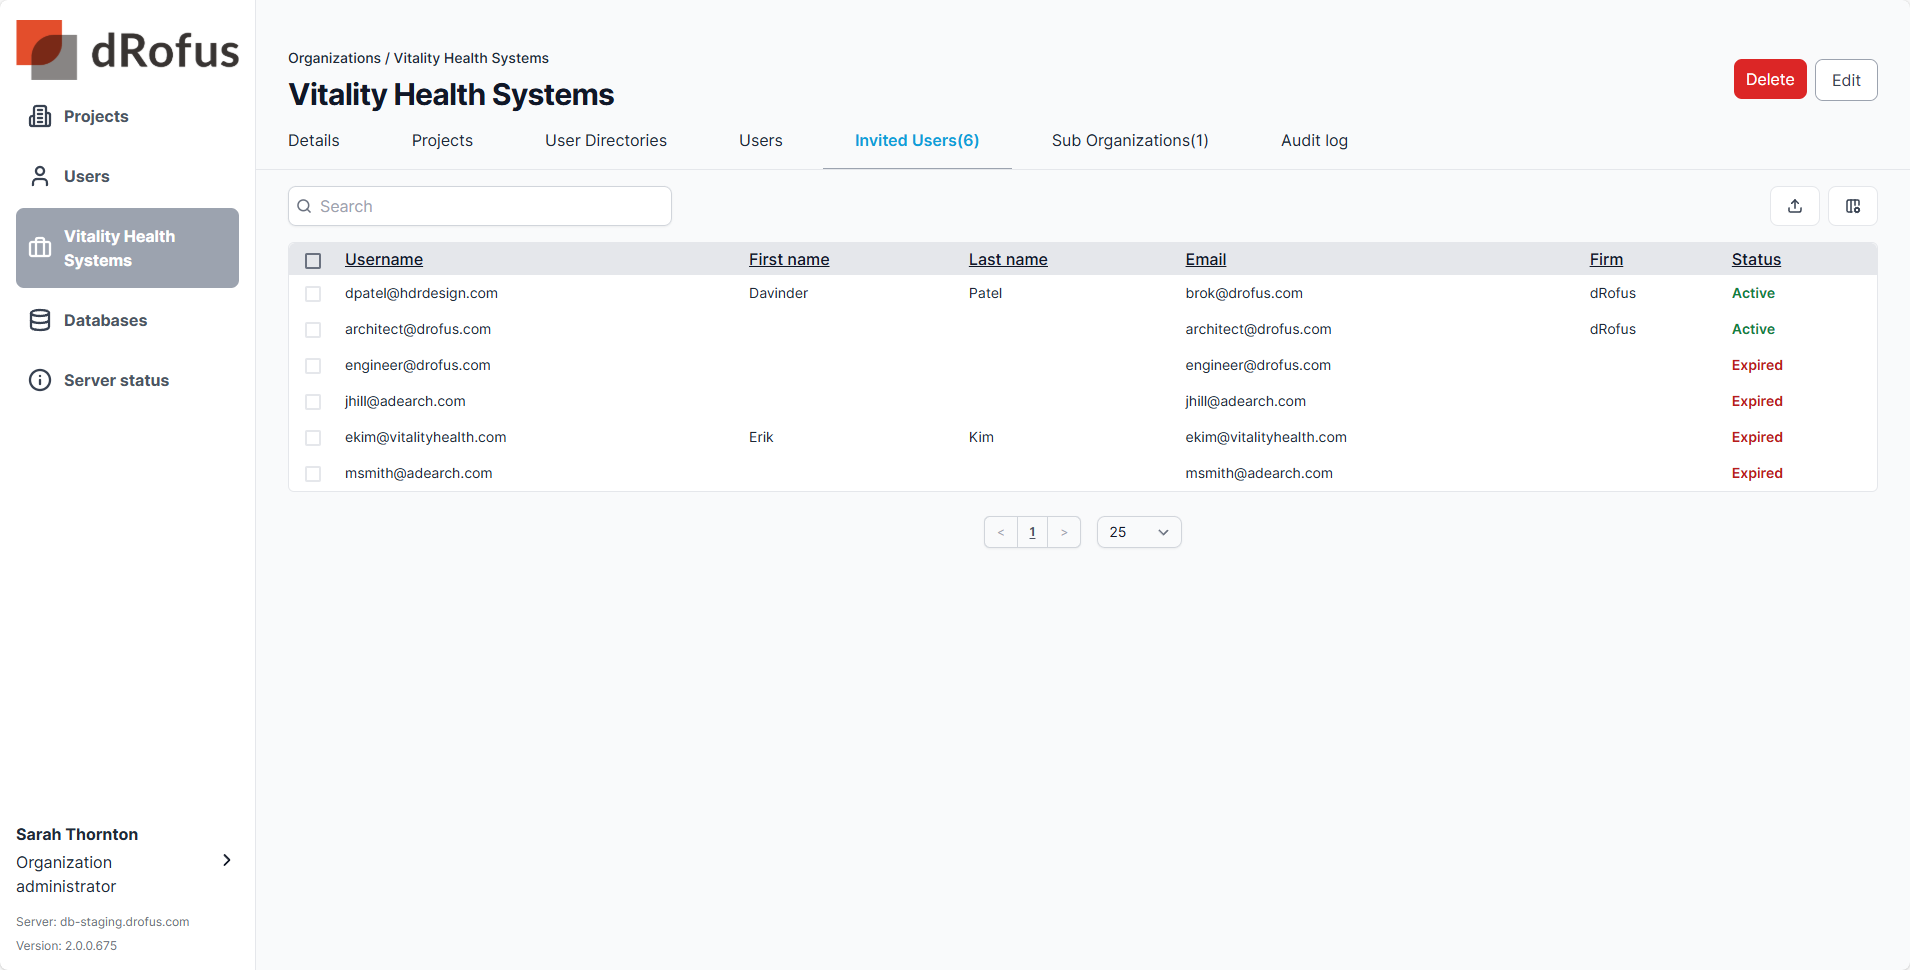1910x970 pixels.
Task: Open Databases via its sidebar cylinder icon
Action: (x=40, y=320)
